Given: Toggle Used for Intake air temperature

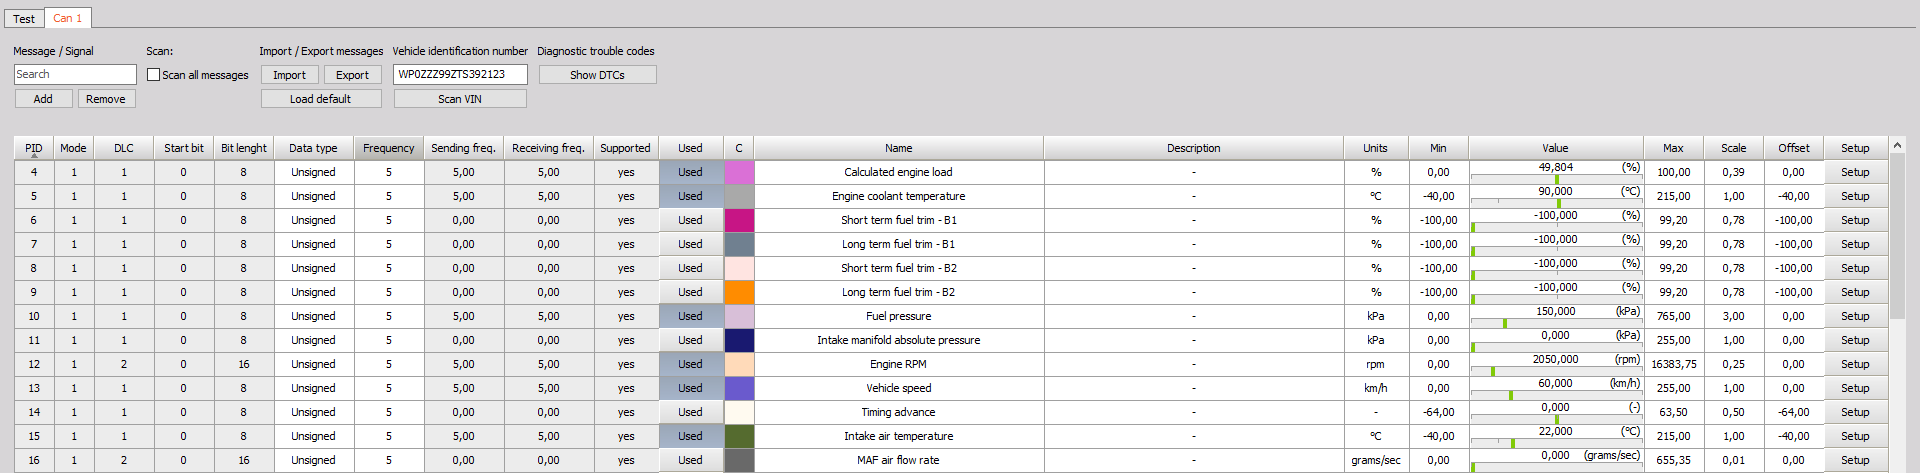Looking at the screenshot, I should tap(690, 436).
